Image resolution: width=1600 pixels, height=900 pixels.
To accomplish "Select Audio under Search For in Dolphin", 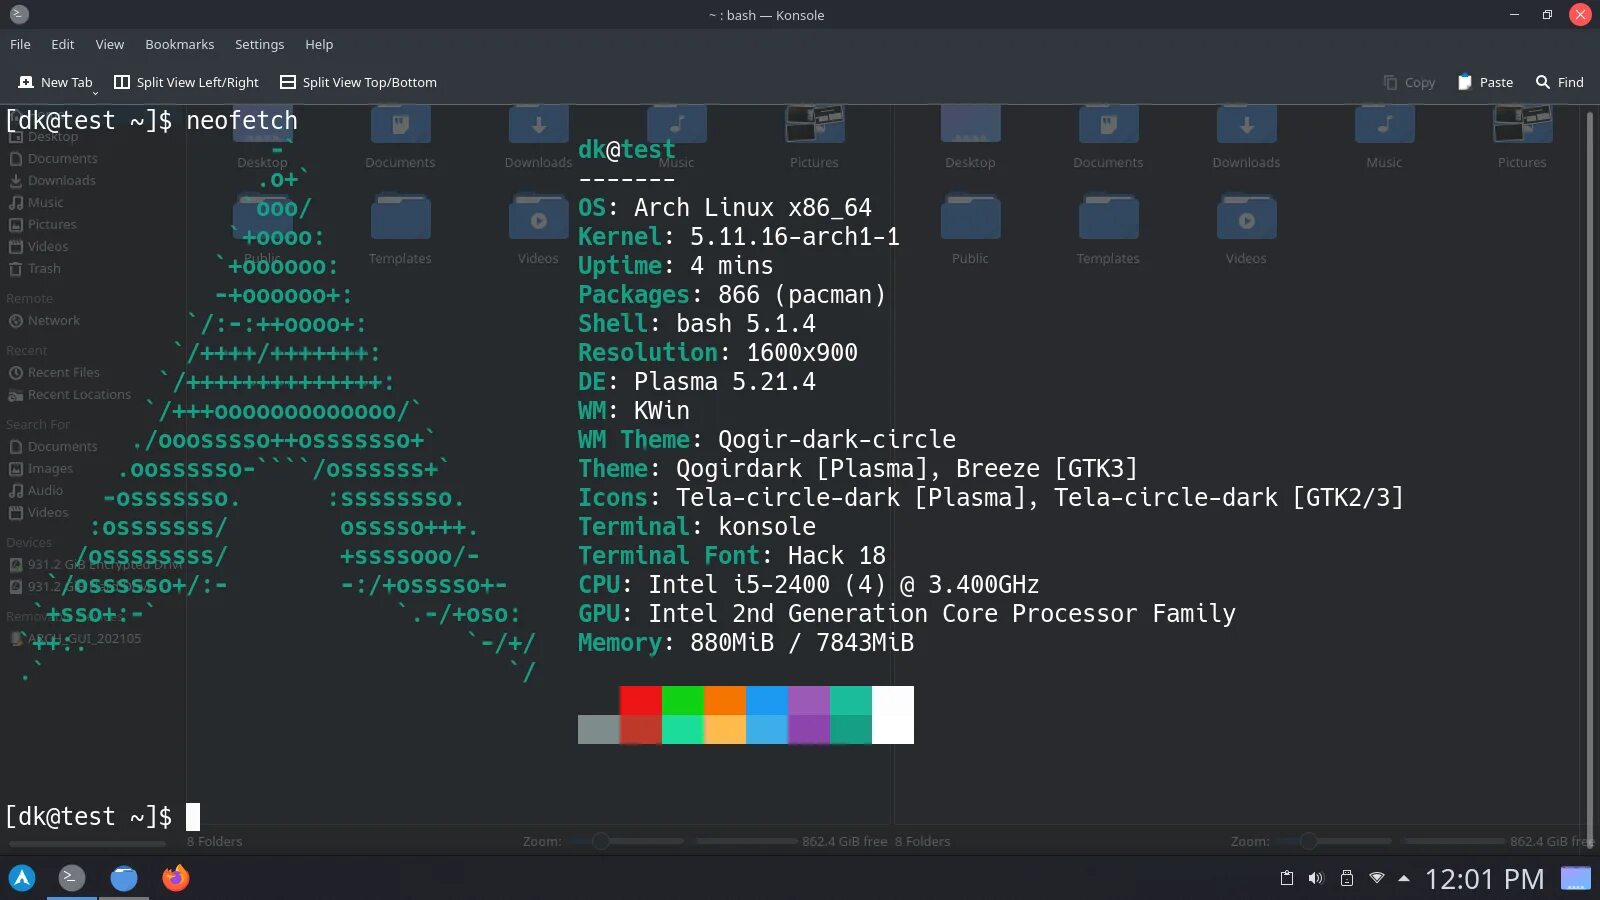I will [36, 490].
